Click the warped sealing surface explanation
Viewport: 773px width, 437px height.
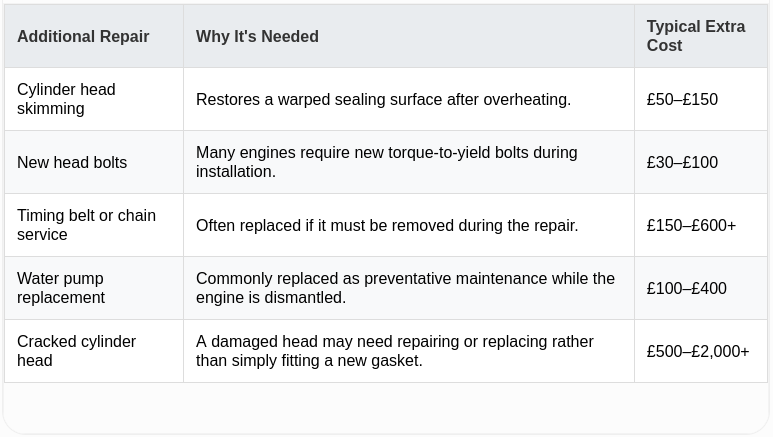383,100
